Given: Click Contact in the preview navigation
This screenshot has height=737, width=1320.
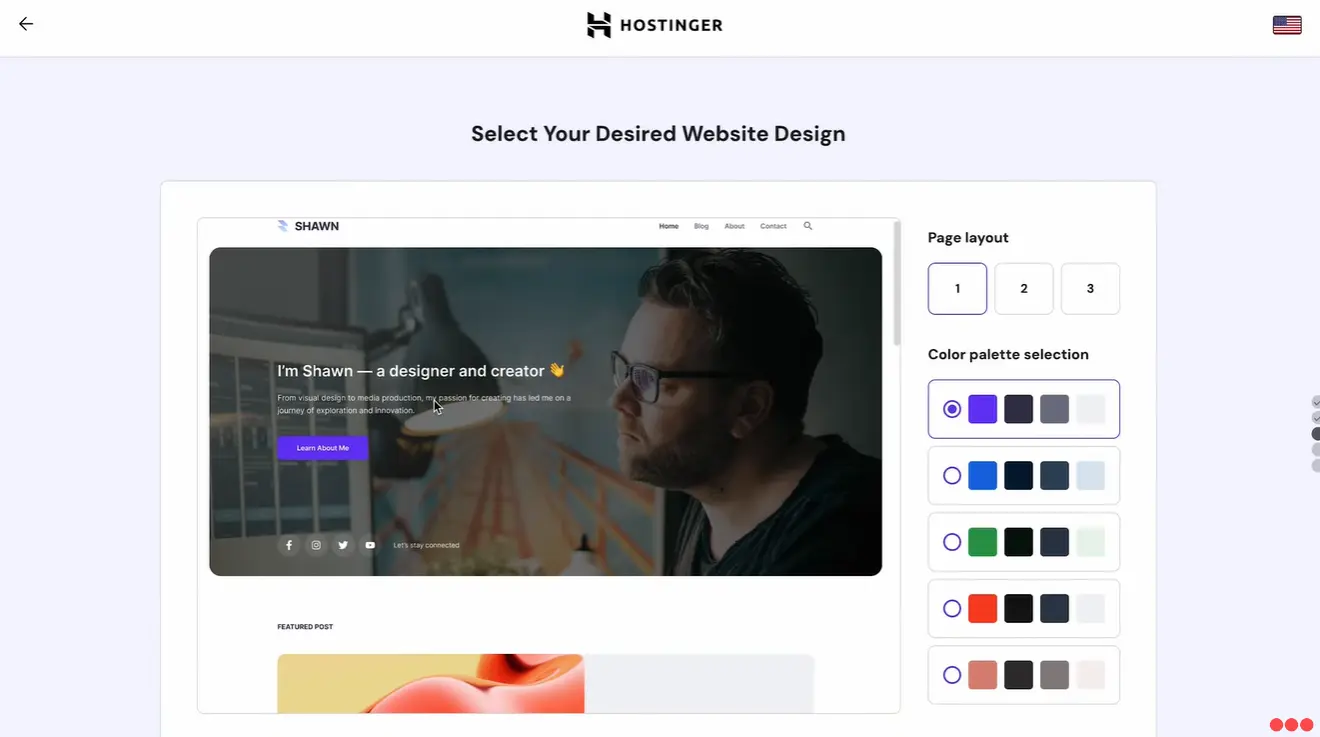Looking at the screenshot, I should pos(773,226).
